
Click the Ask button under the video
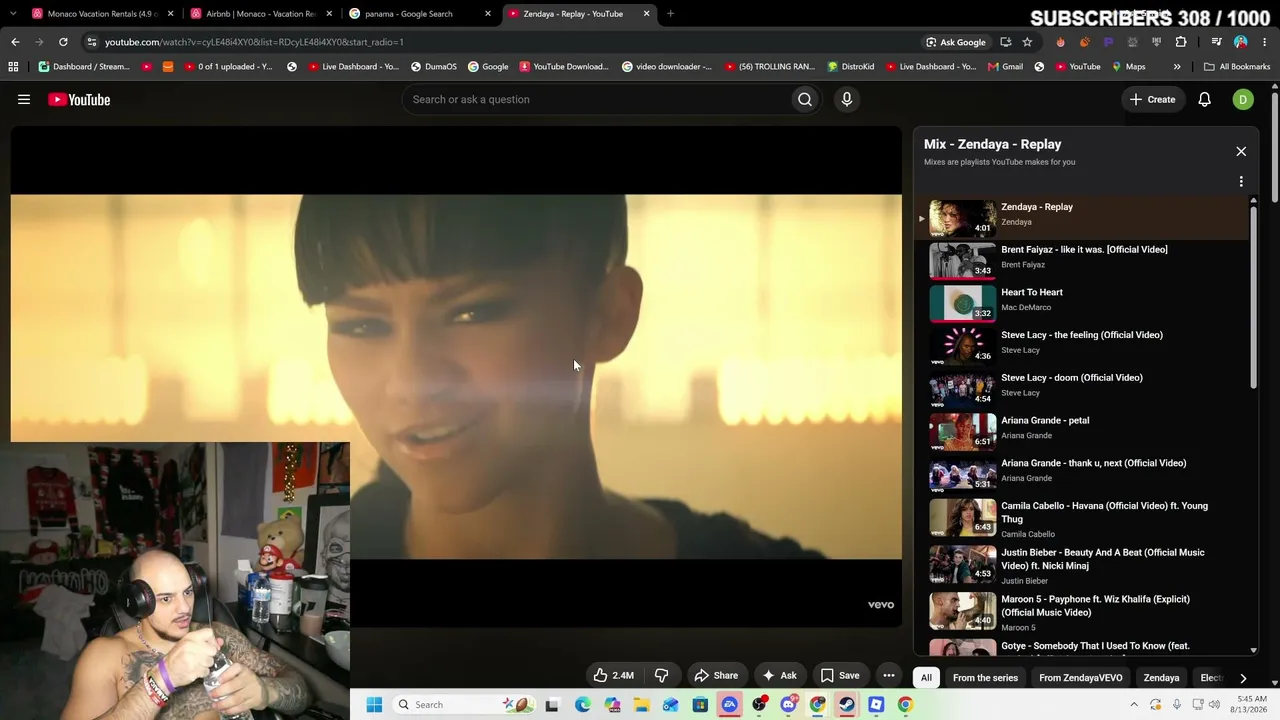pos(779,675)
